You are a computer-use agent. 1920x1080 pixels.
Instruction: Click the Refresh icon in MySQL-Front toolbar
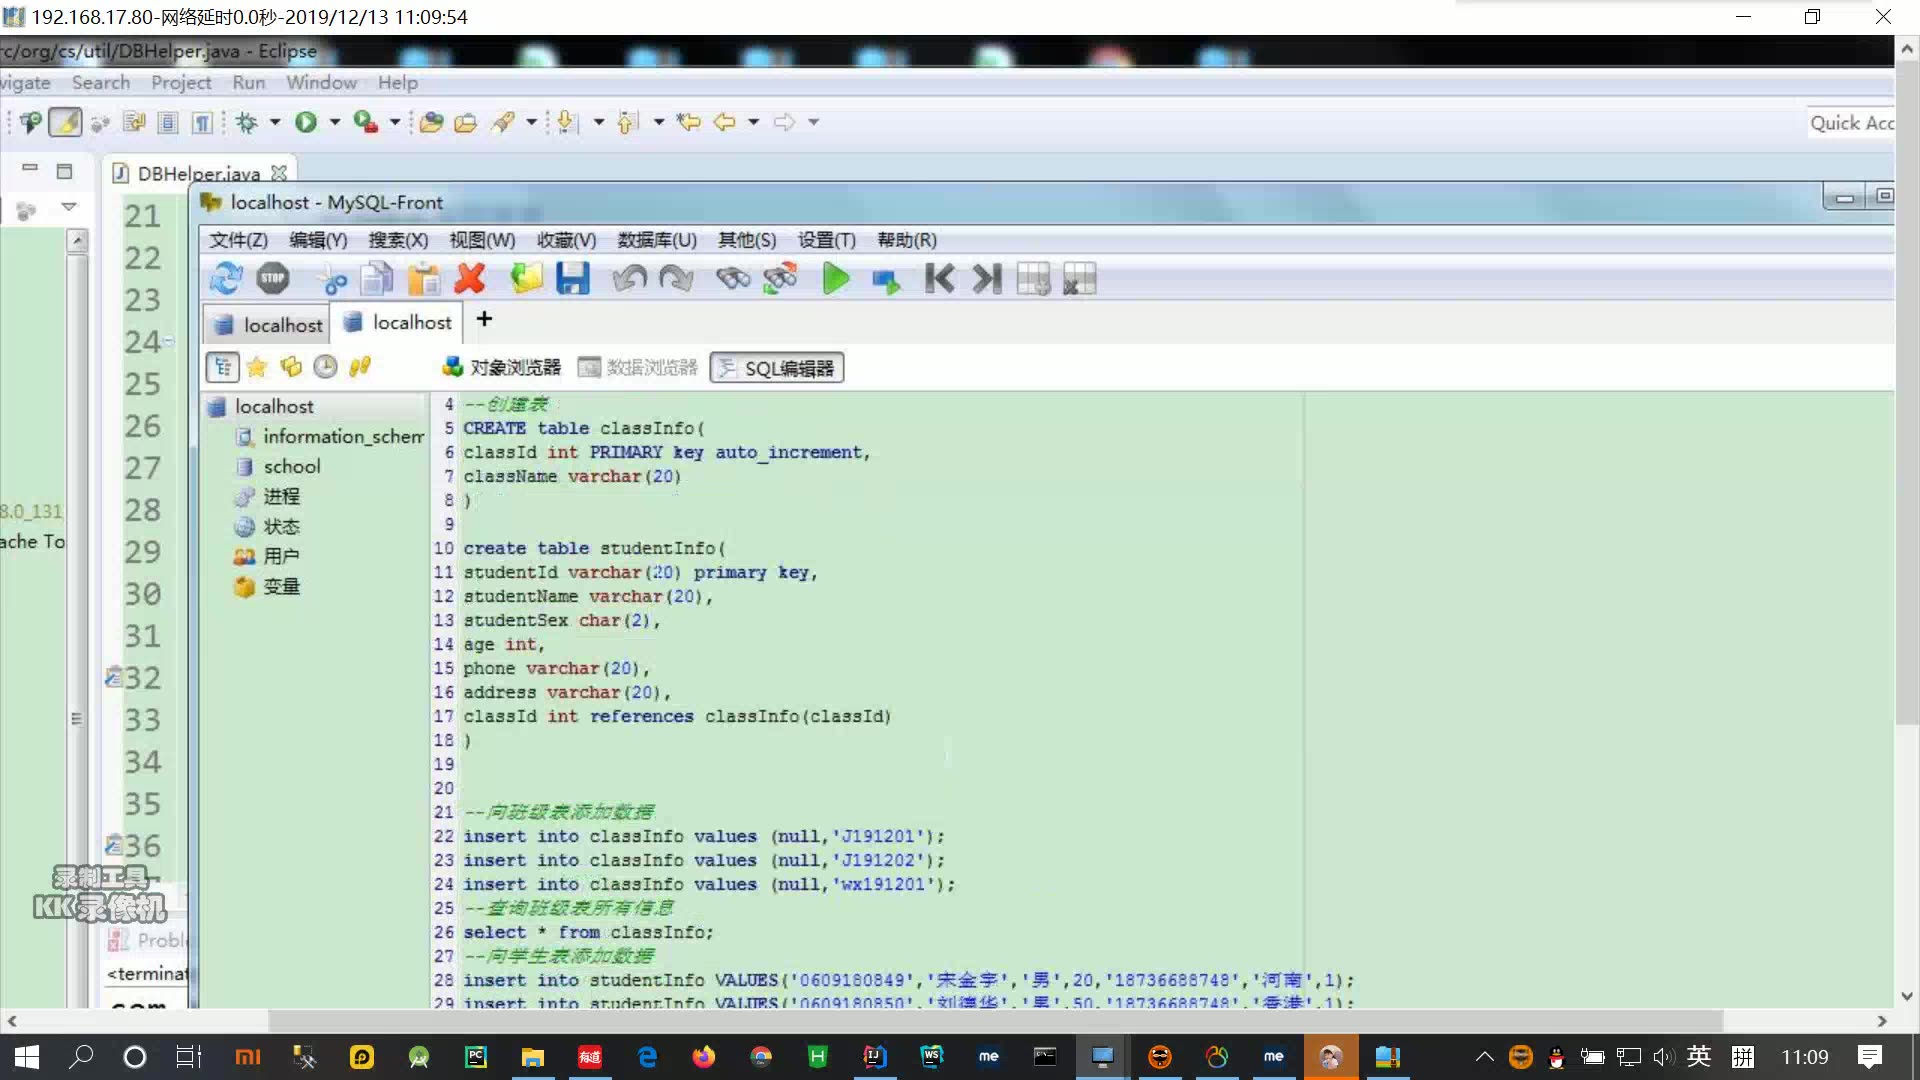coord(227,278)
